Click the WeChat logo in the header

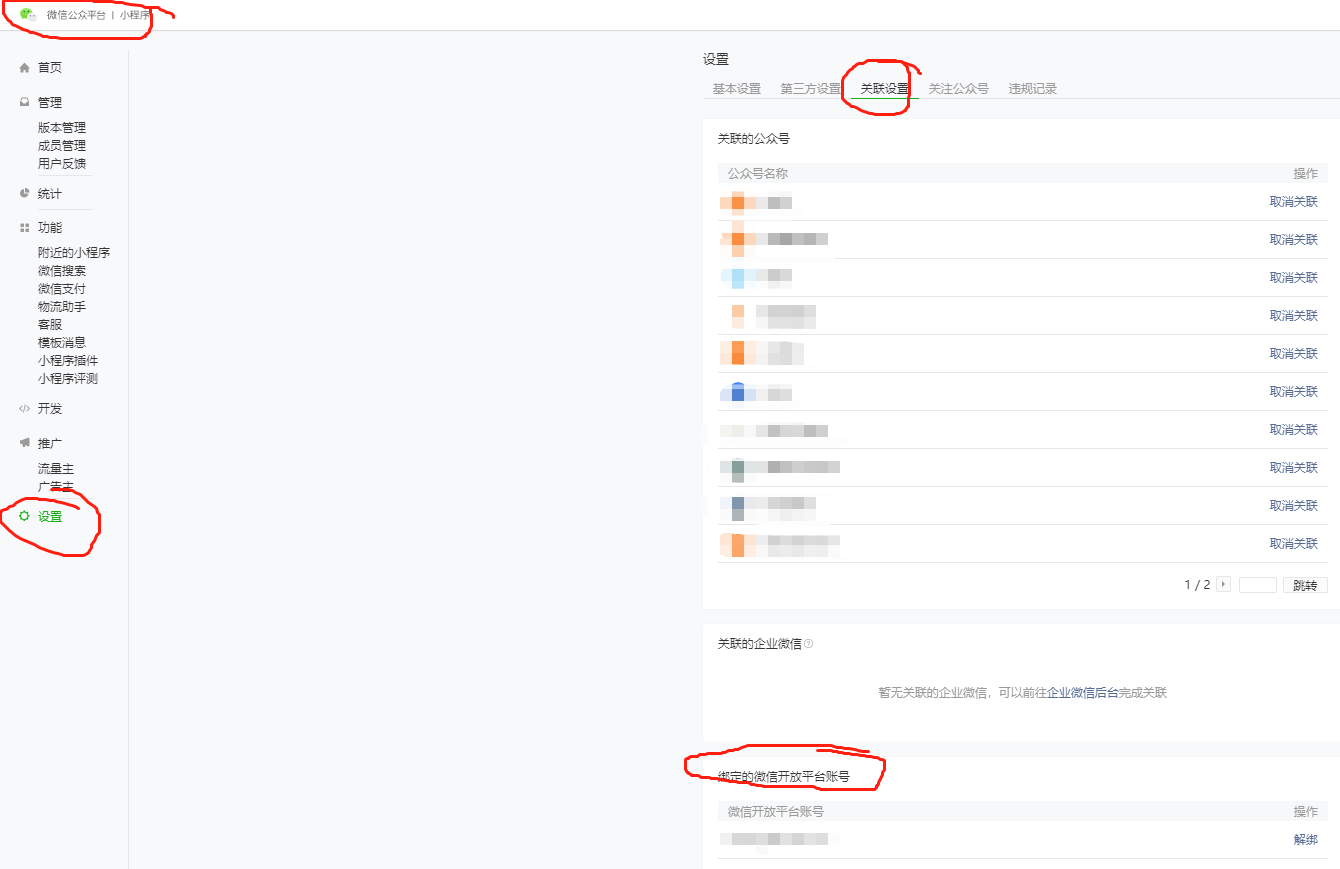[28, 15]
